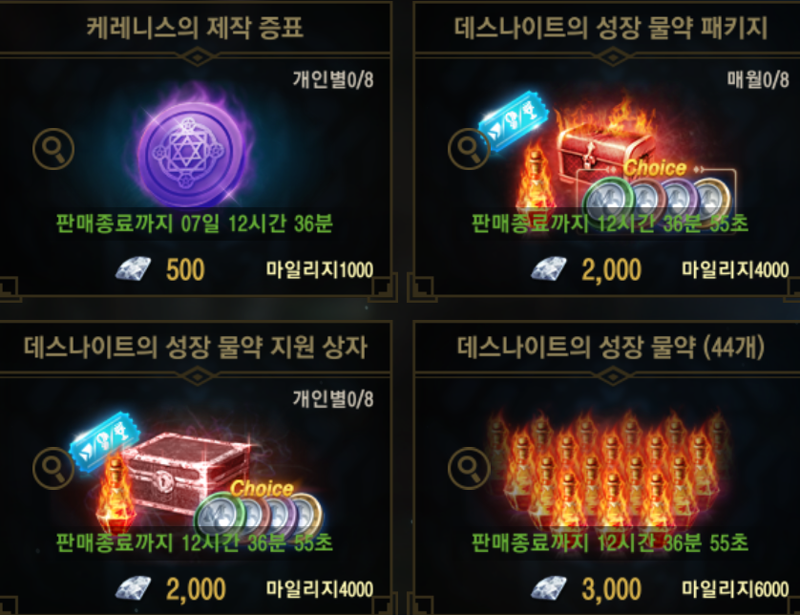The image size is (800, 615).
Task: Purchase 44 potions for 3,000 diamonds
Action: tap(611, 589)
